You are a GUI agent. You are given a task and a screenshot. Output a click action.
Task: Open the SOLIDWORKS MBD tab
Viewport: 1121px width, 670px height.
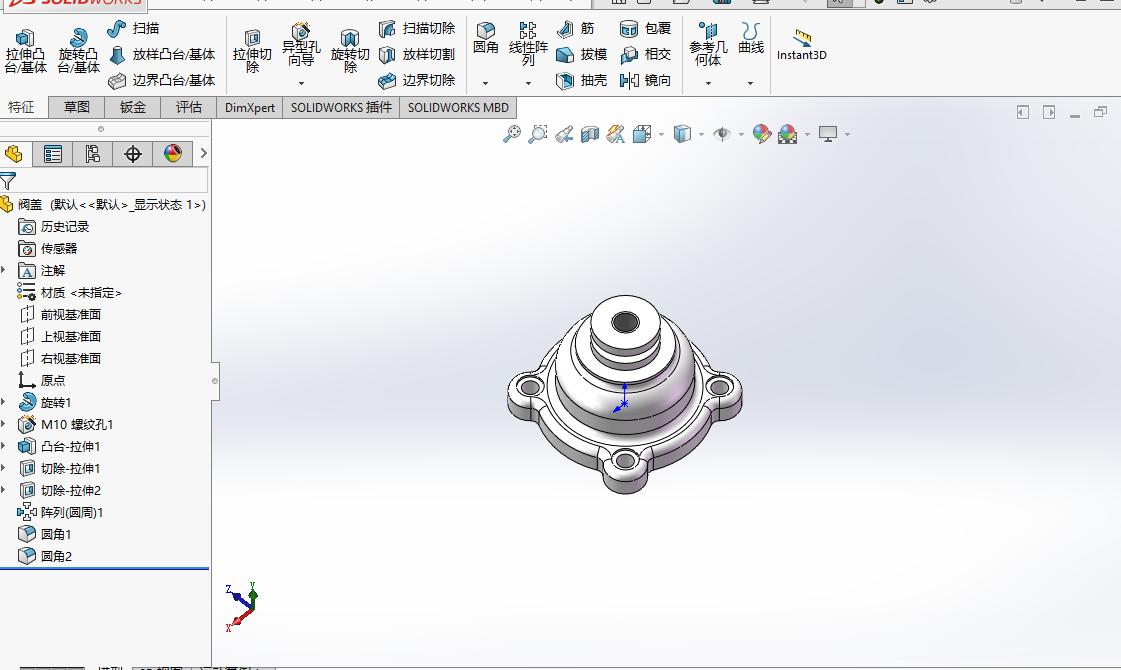coord(457,108)
